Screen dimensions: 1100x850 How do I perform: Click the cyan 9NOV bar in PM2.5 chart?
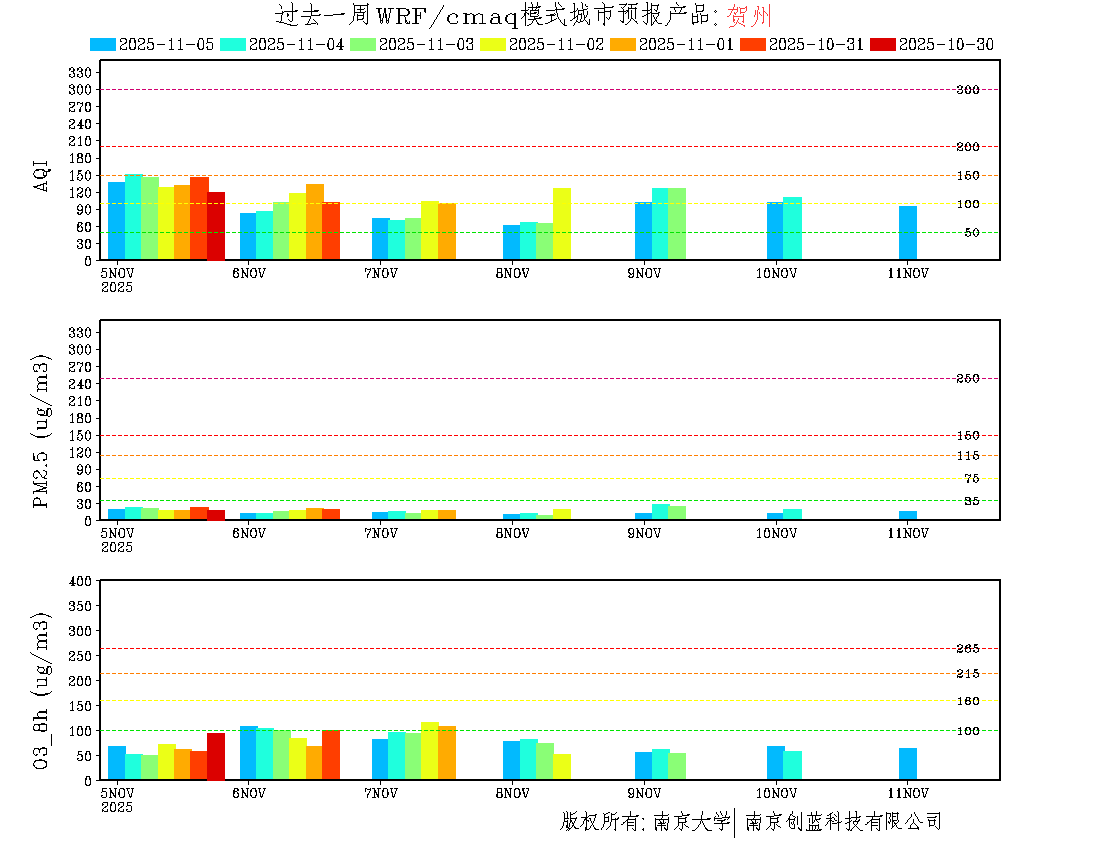660,512
